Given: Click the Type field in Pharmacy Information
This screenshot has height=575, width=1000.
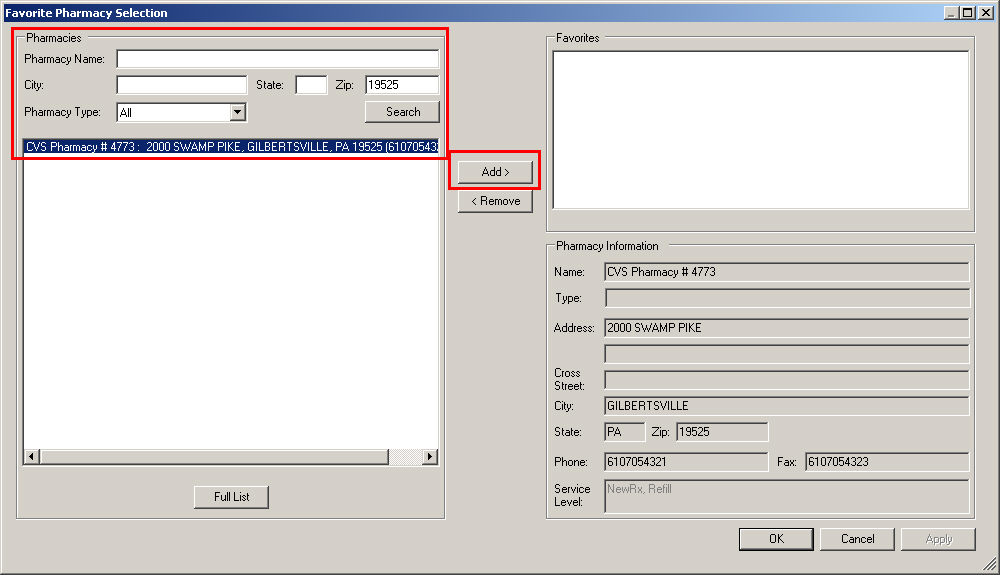Looking at the screenshot, I should point(786,298).
